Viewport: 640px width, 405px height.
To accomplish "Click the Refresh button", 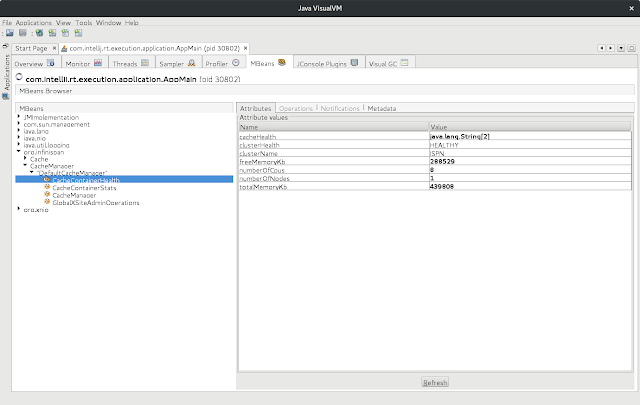I will (435, 383).
